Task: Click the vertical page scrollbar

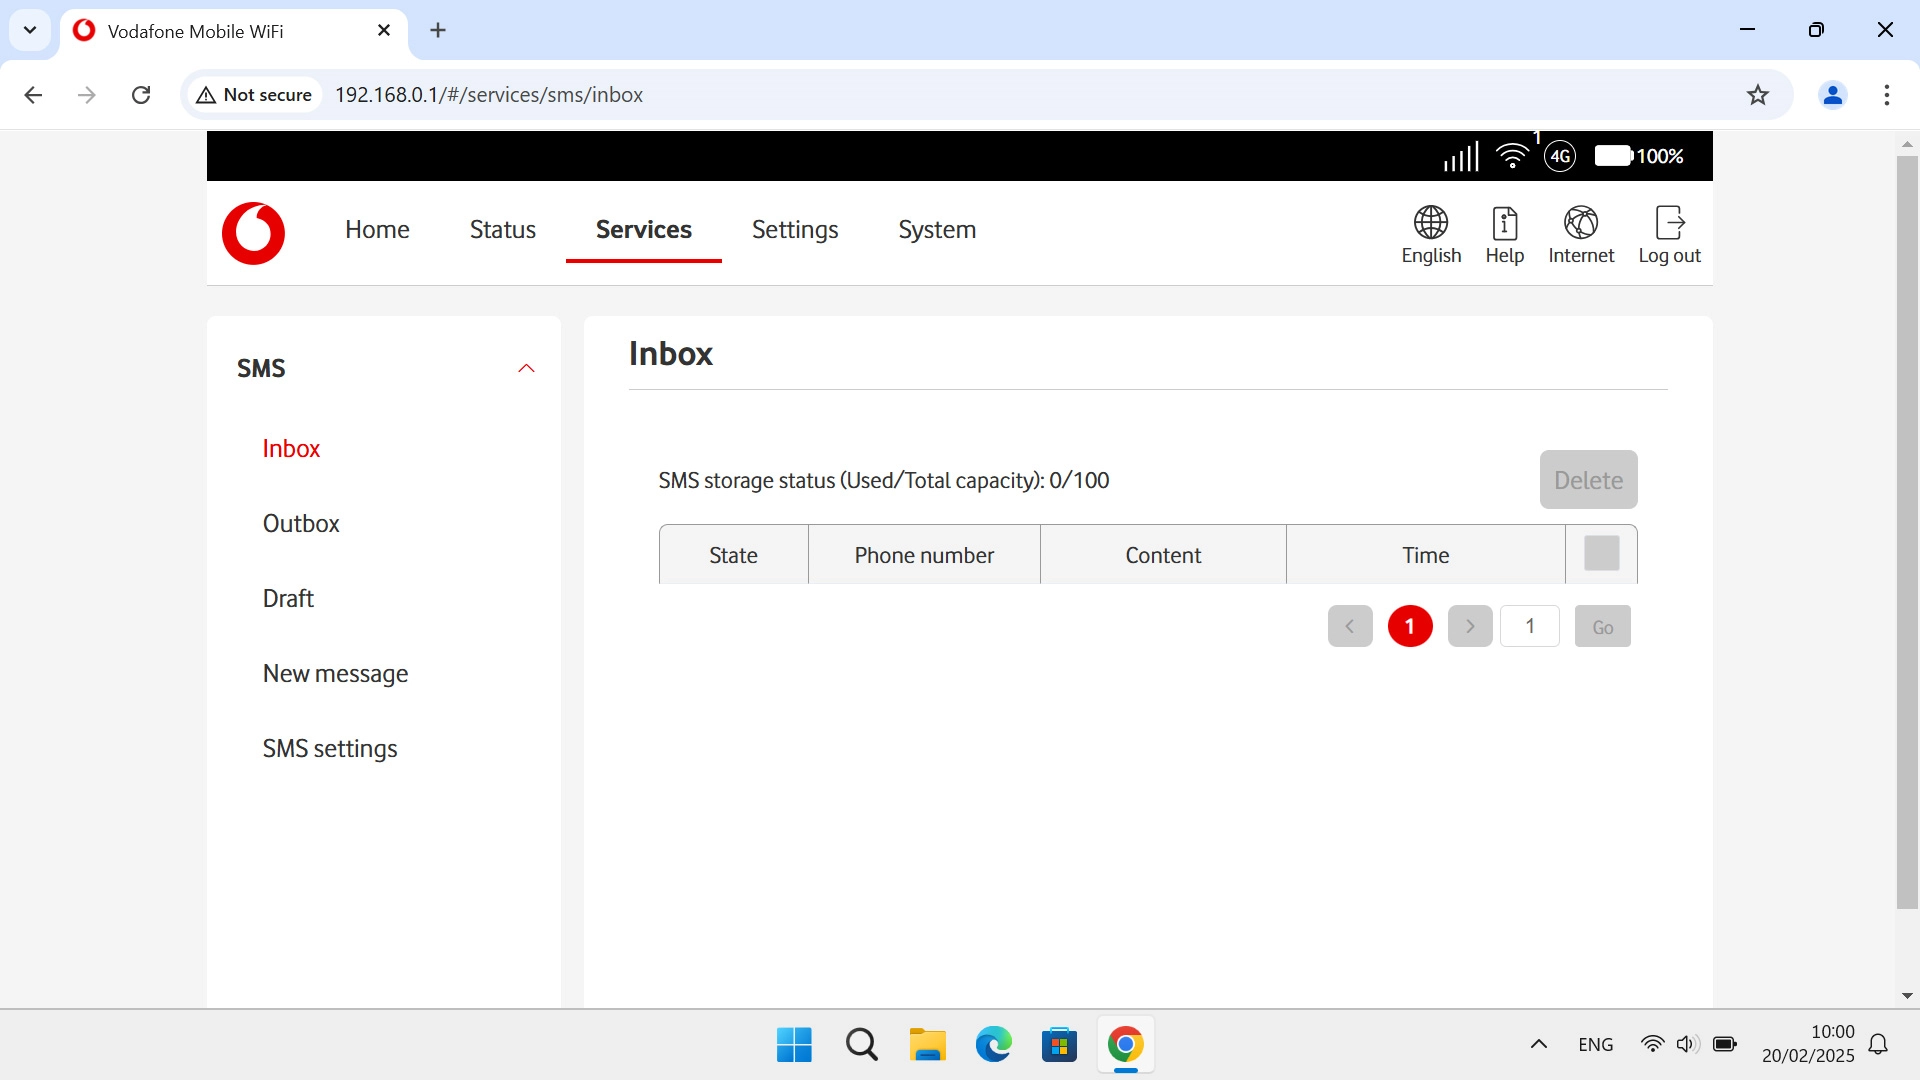Action: pyautogui.click(x=1907, y=530)
